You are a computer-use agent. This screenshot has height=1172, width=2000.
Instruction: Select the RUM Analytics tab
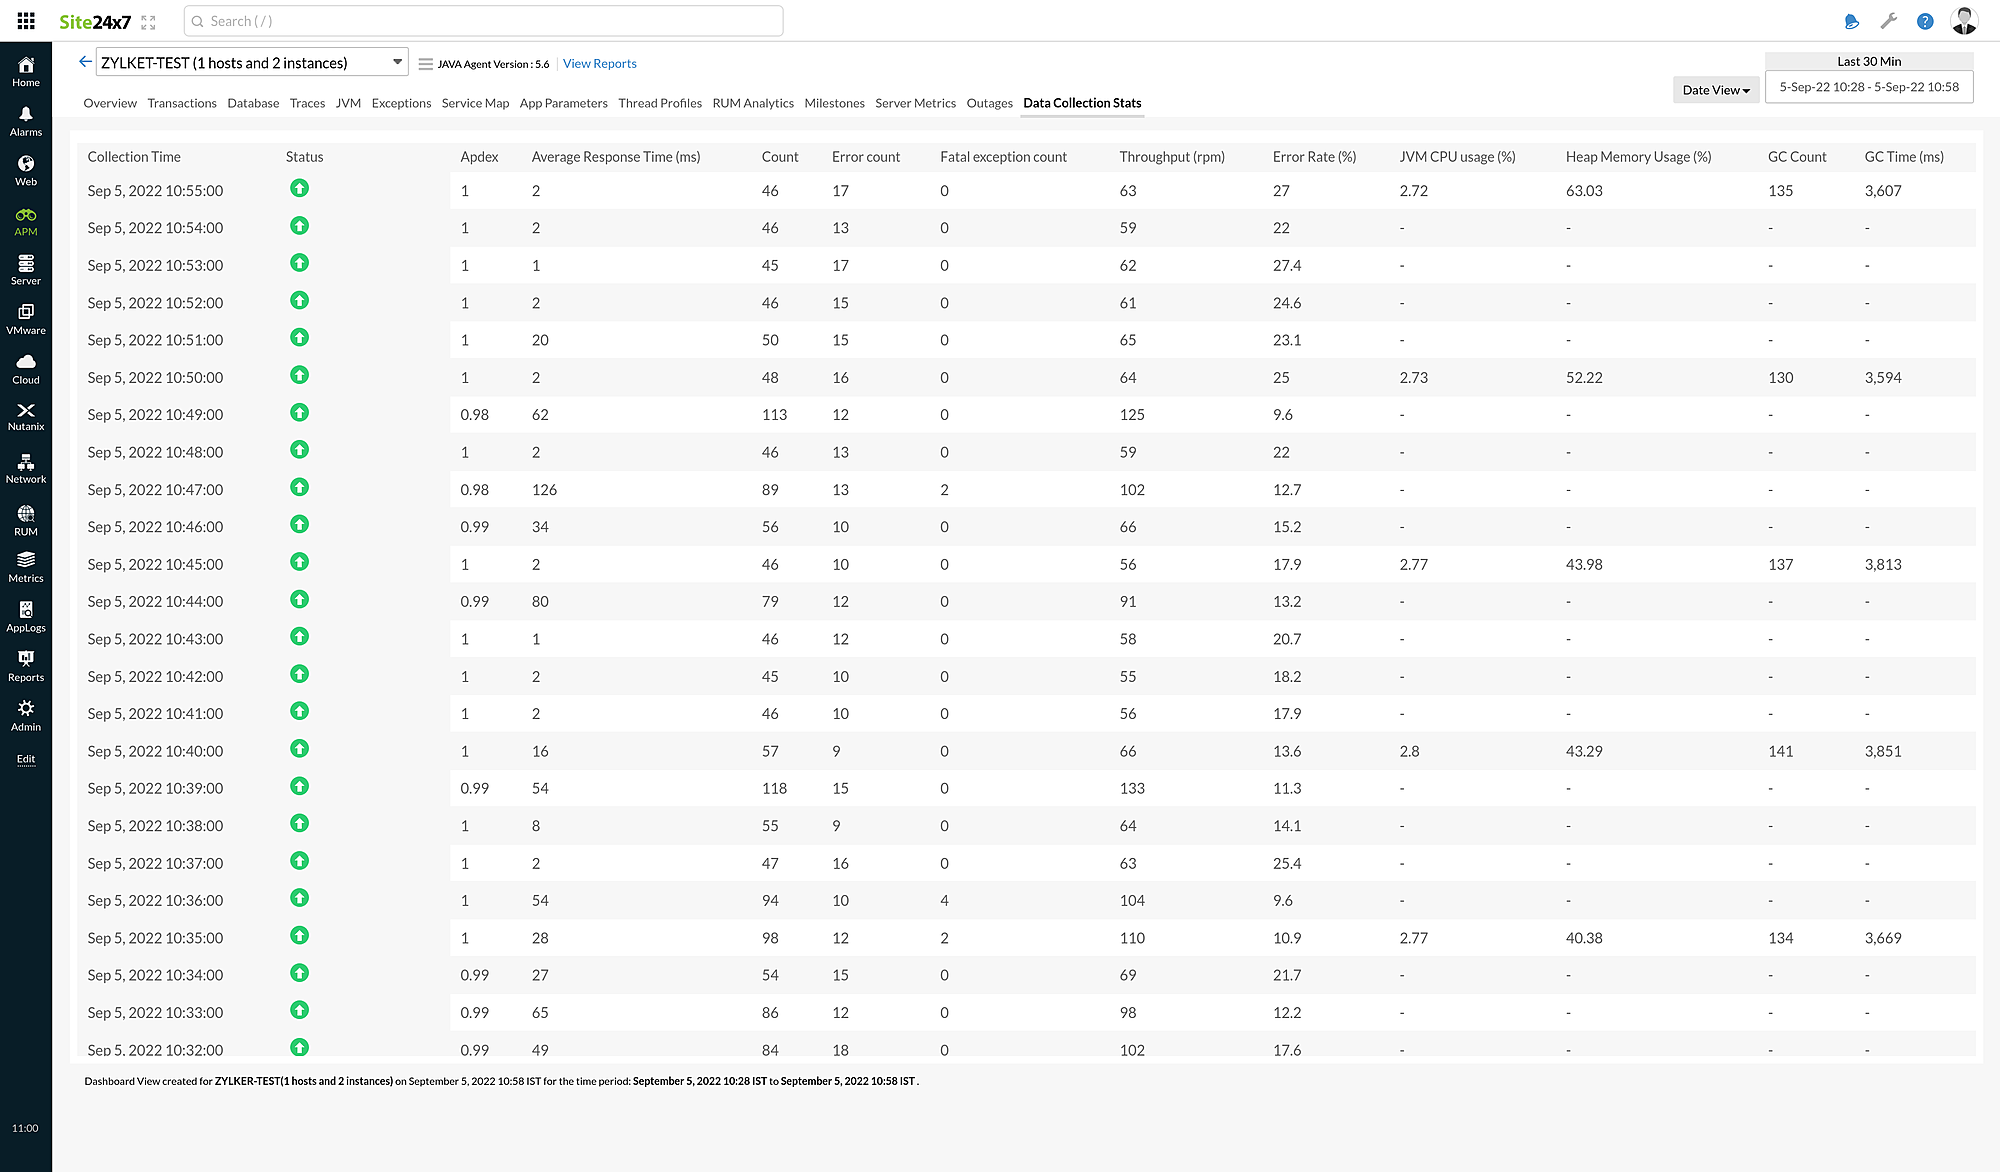click(x=753, y=102)
